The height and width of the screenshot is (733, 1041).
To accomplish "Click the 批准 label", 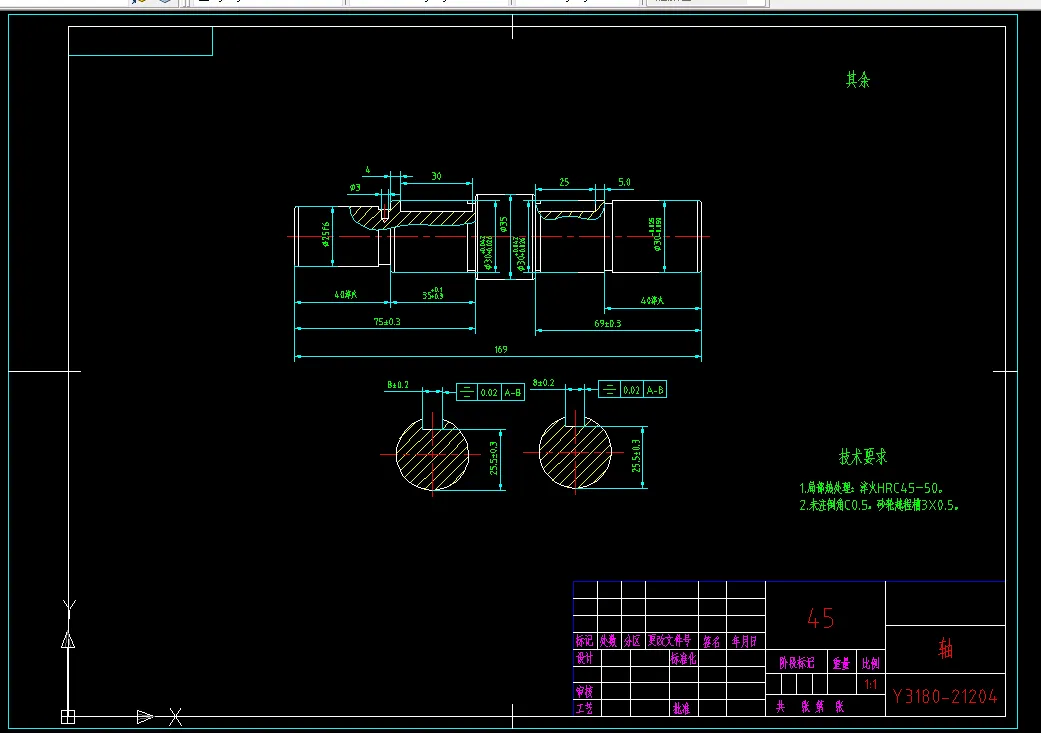I will tap(681, 708).
